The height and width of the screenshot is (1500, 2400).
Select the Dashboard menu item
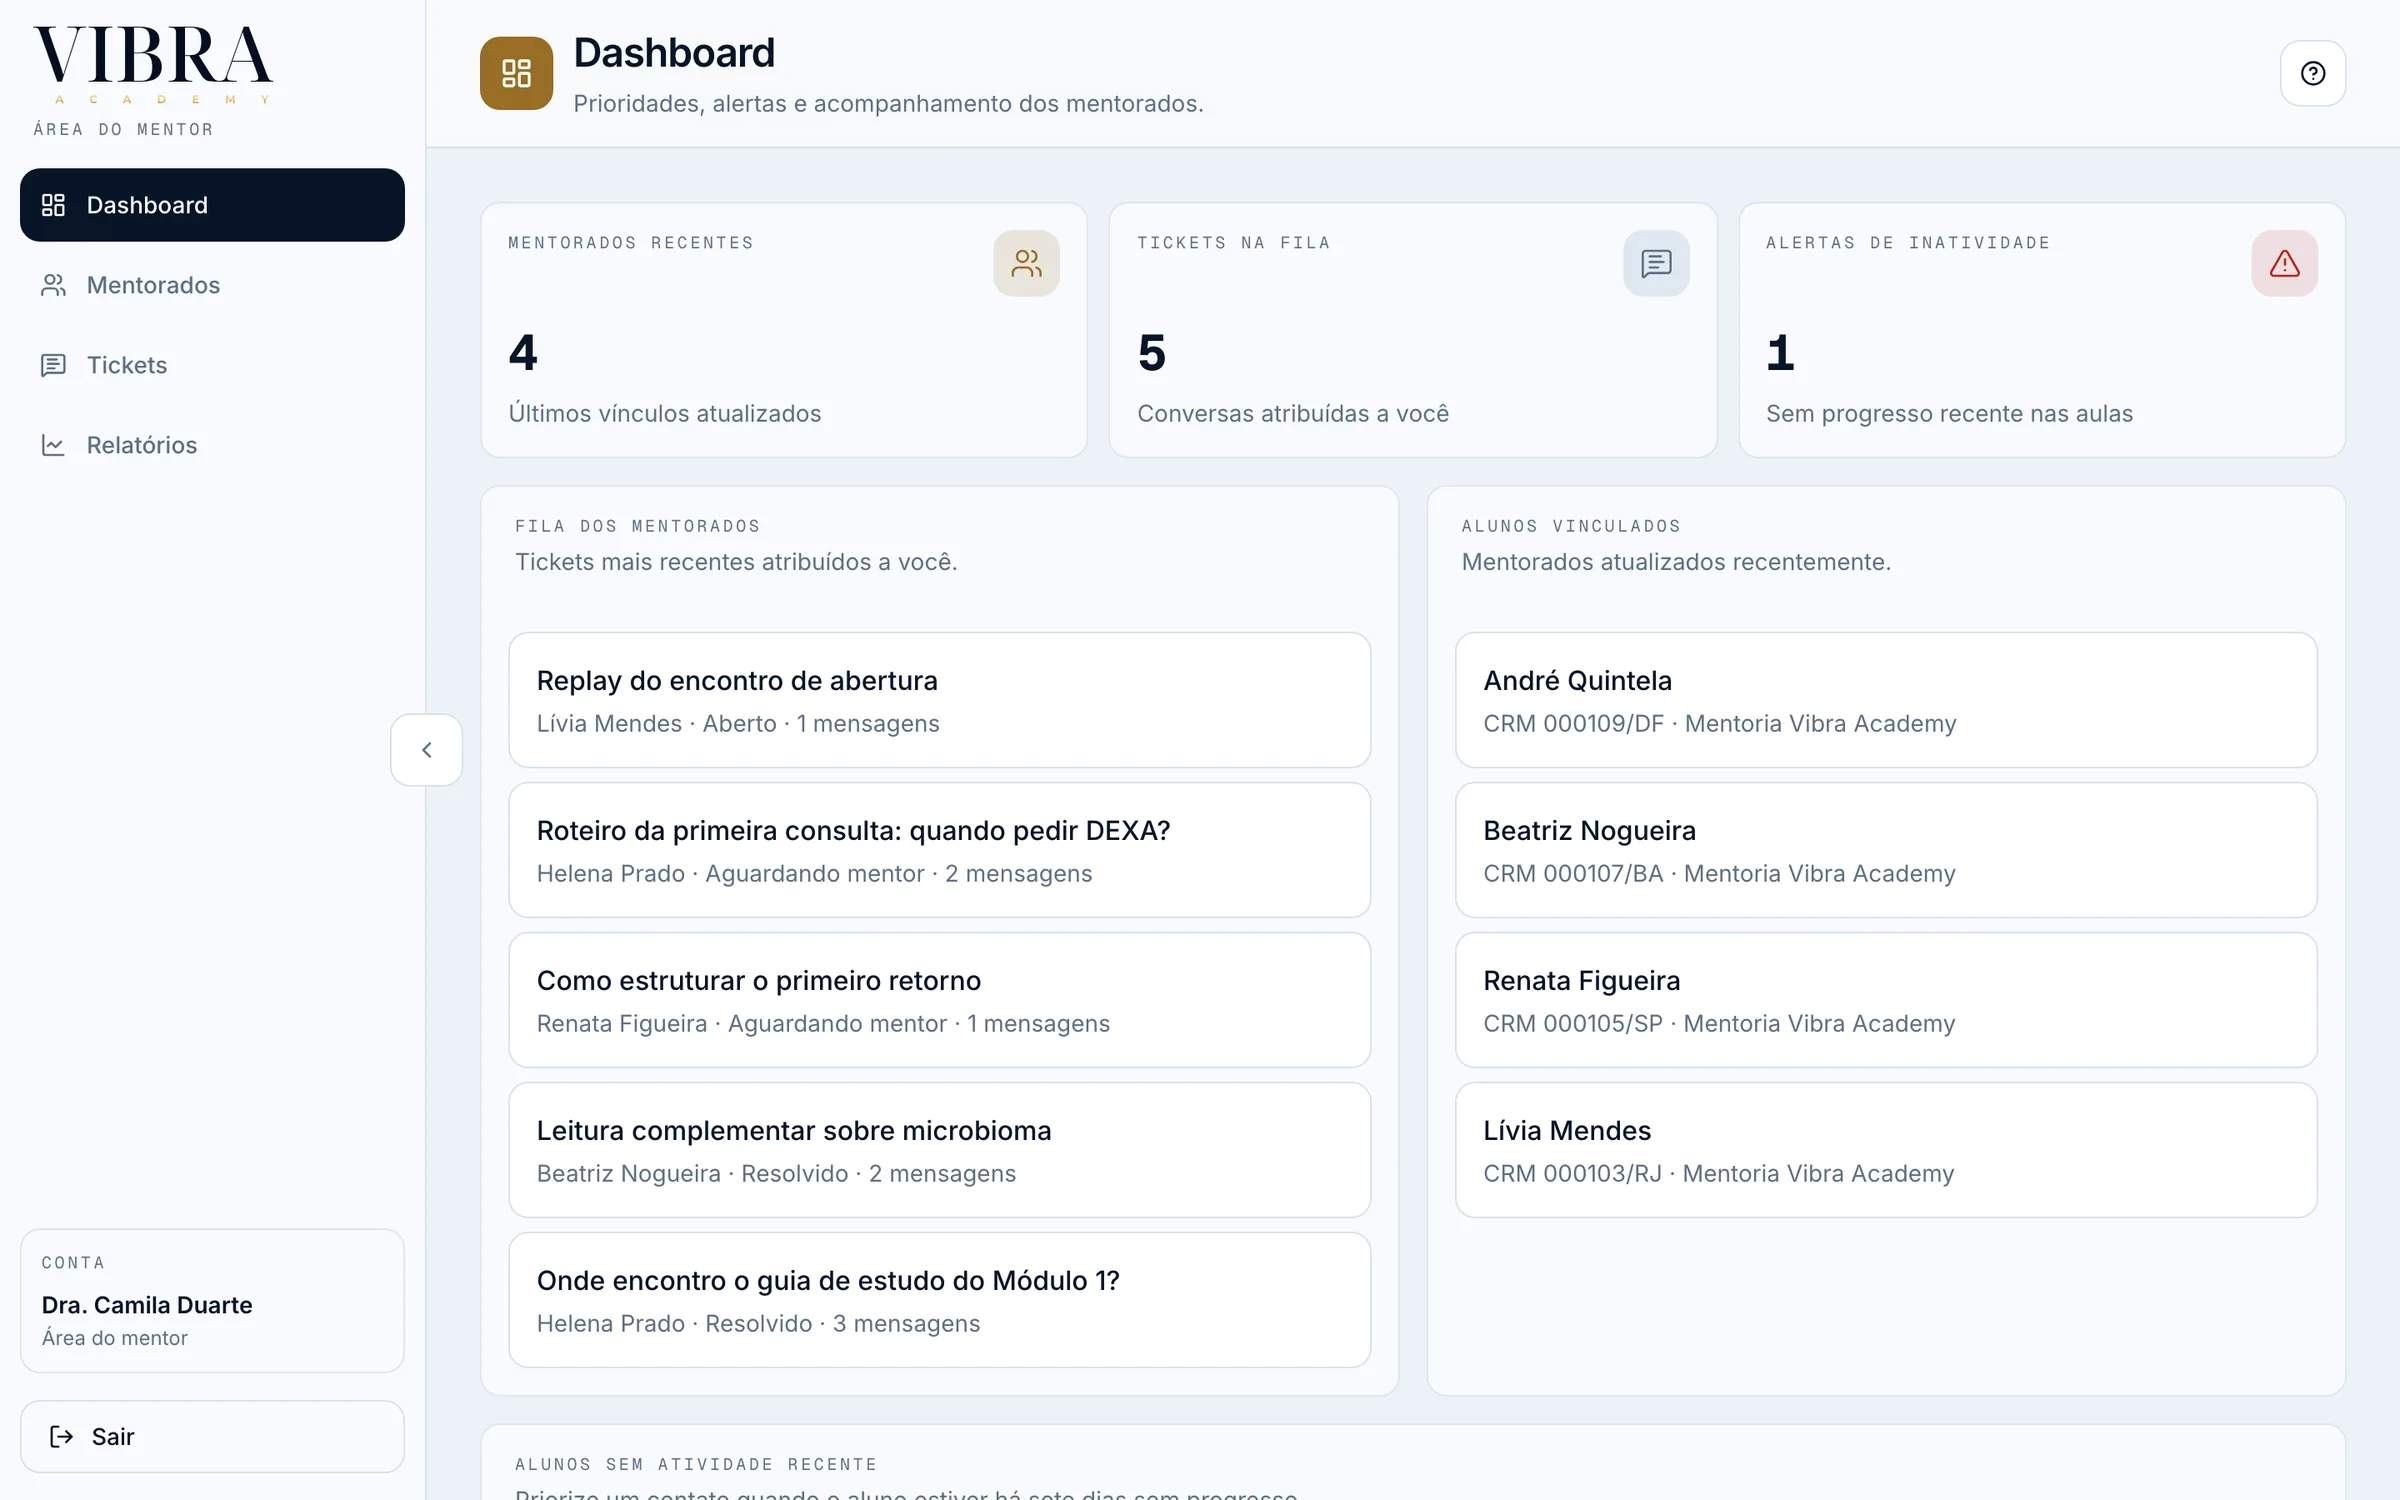212,205
